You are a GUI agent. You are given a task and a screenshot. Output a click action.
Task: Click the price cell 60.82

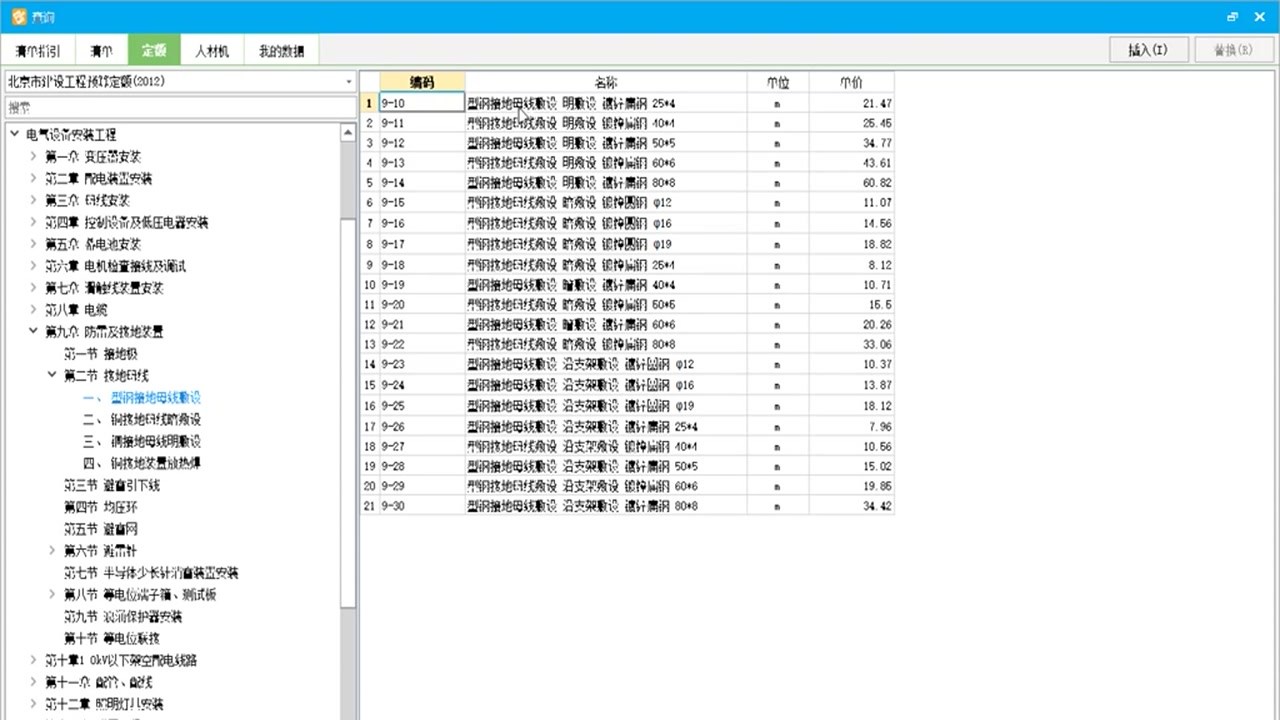(851, 183)
